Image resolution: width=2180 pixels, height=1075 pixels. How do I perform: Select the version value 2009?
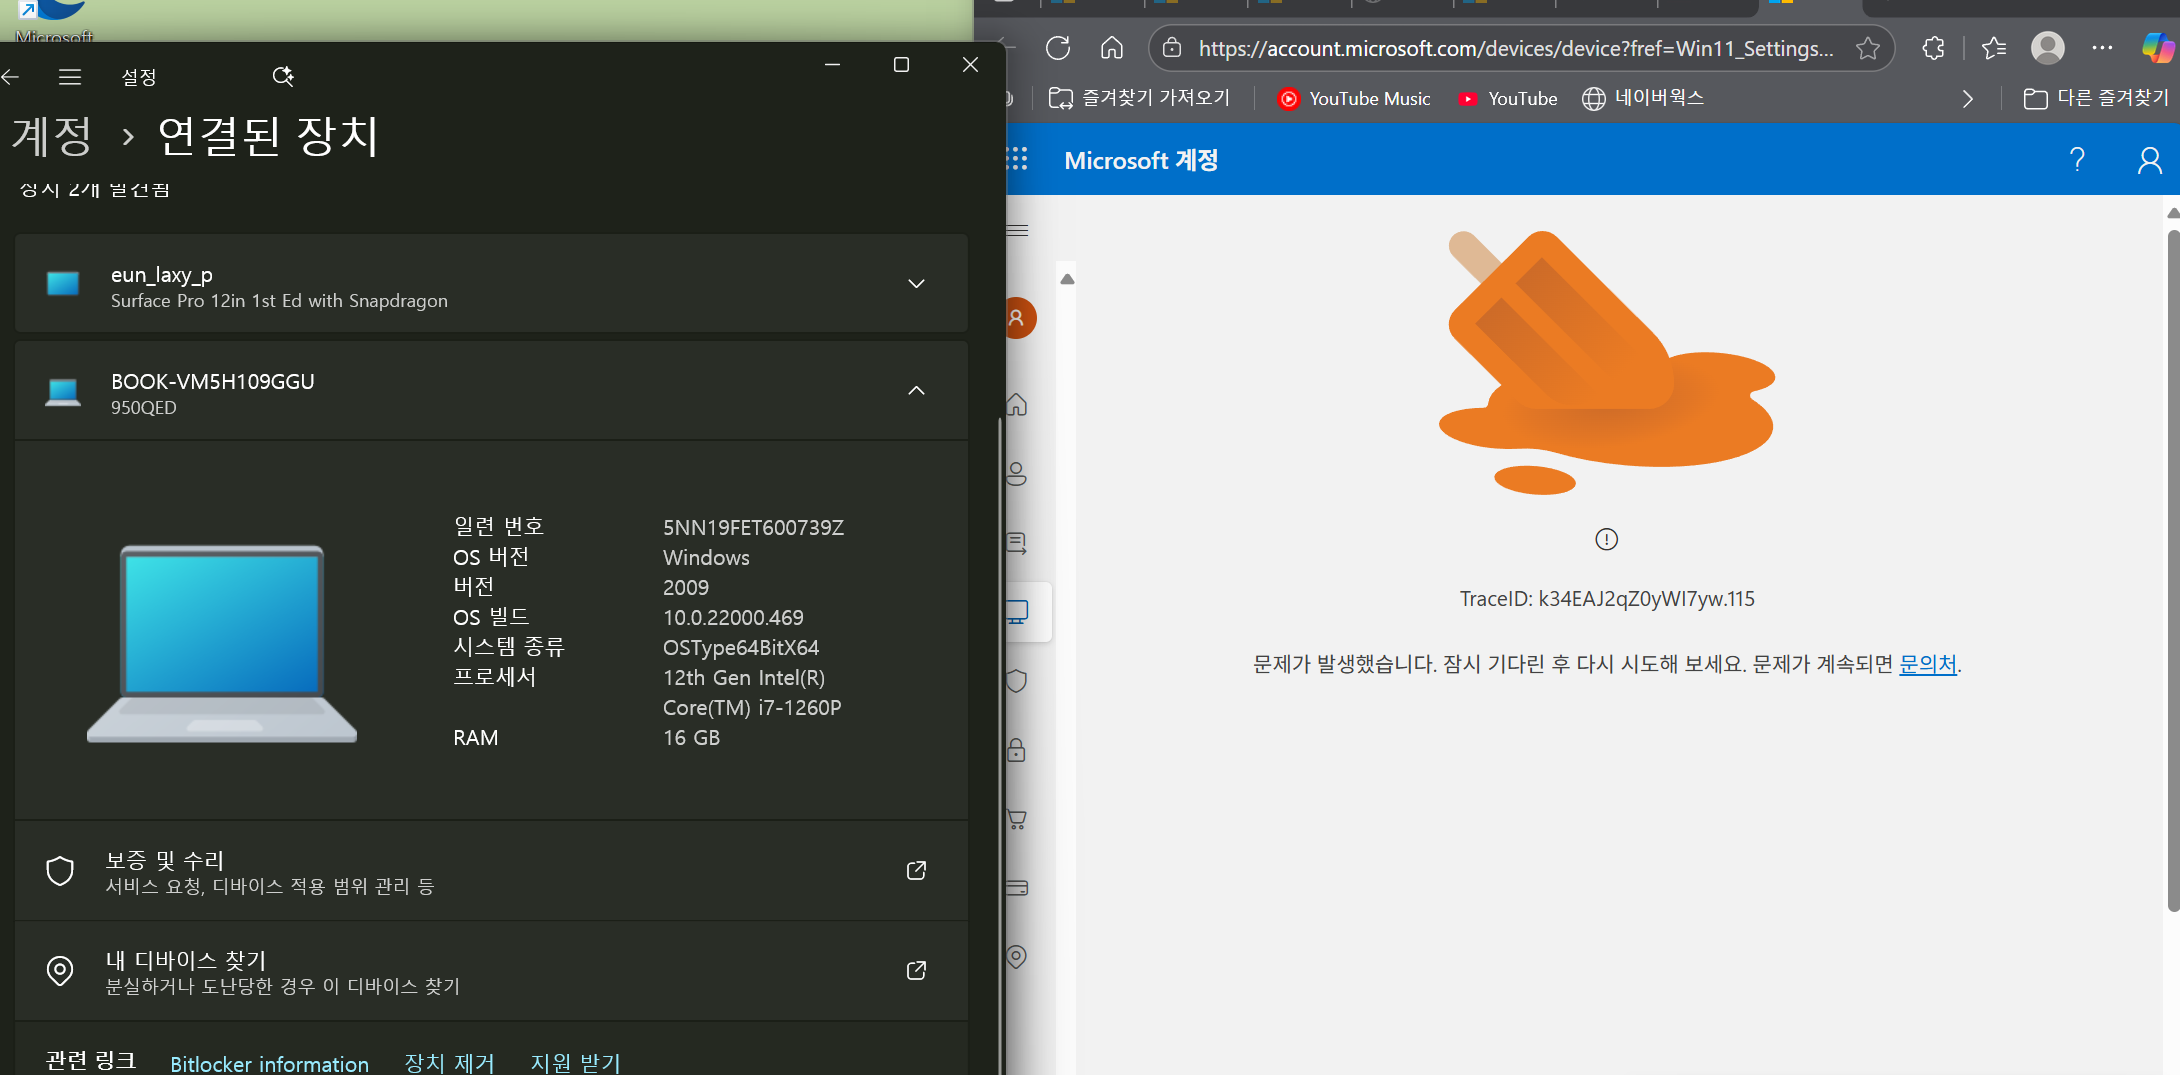[x=686, y=588]
